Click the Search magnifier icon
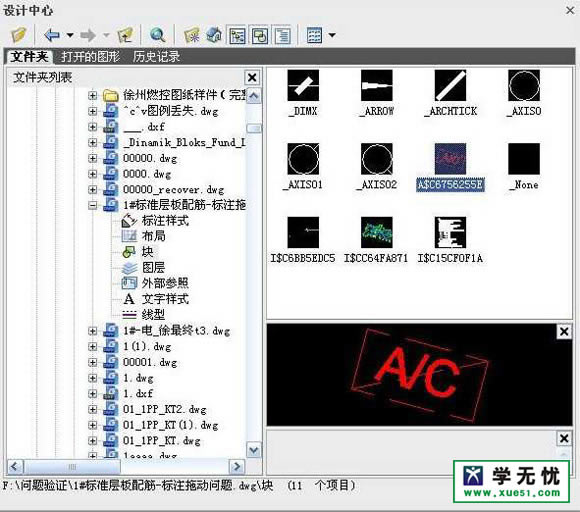 coord(158,35)
